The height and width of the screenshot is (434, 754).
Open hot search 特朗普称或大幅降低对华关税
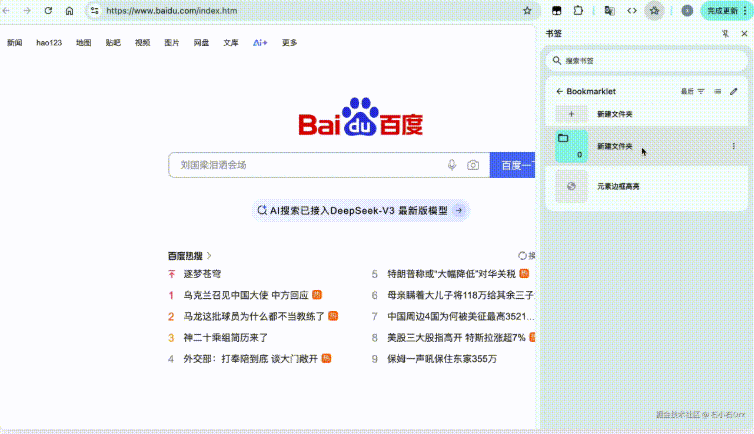click(452, 274)
